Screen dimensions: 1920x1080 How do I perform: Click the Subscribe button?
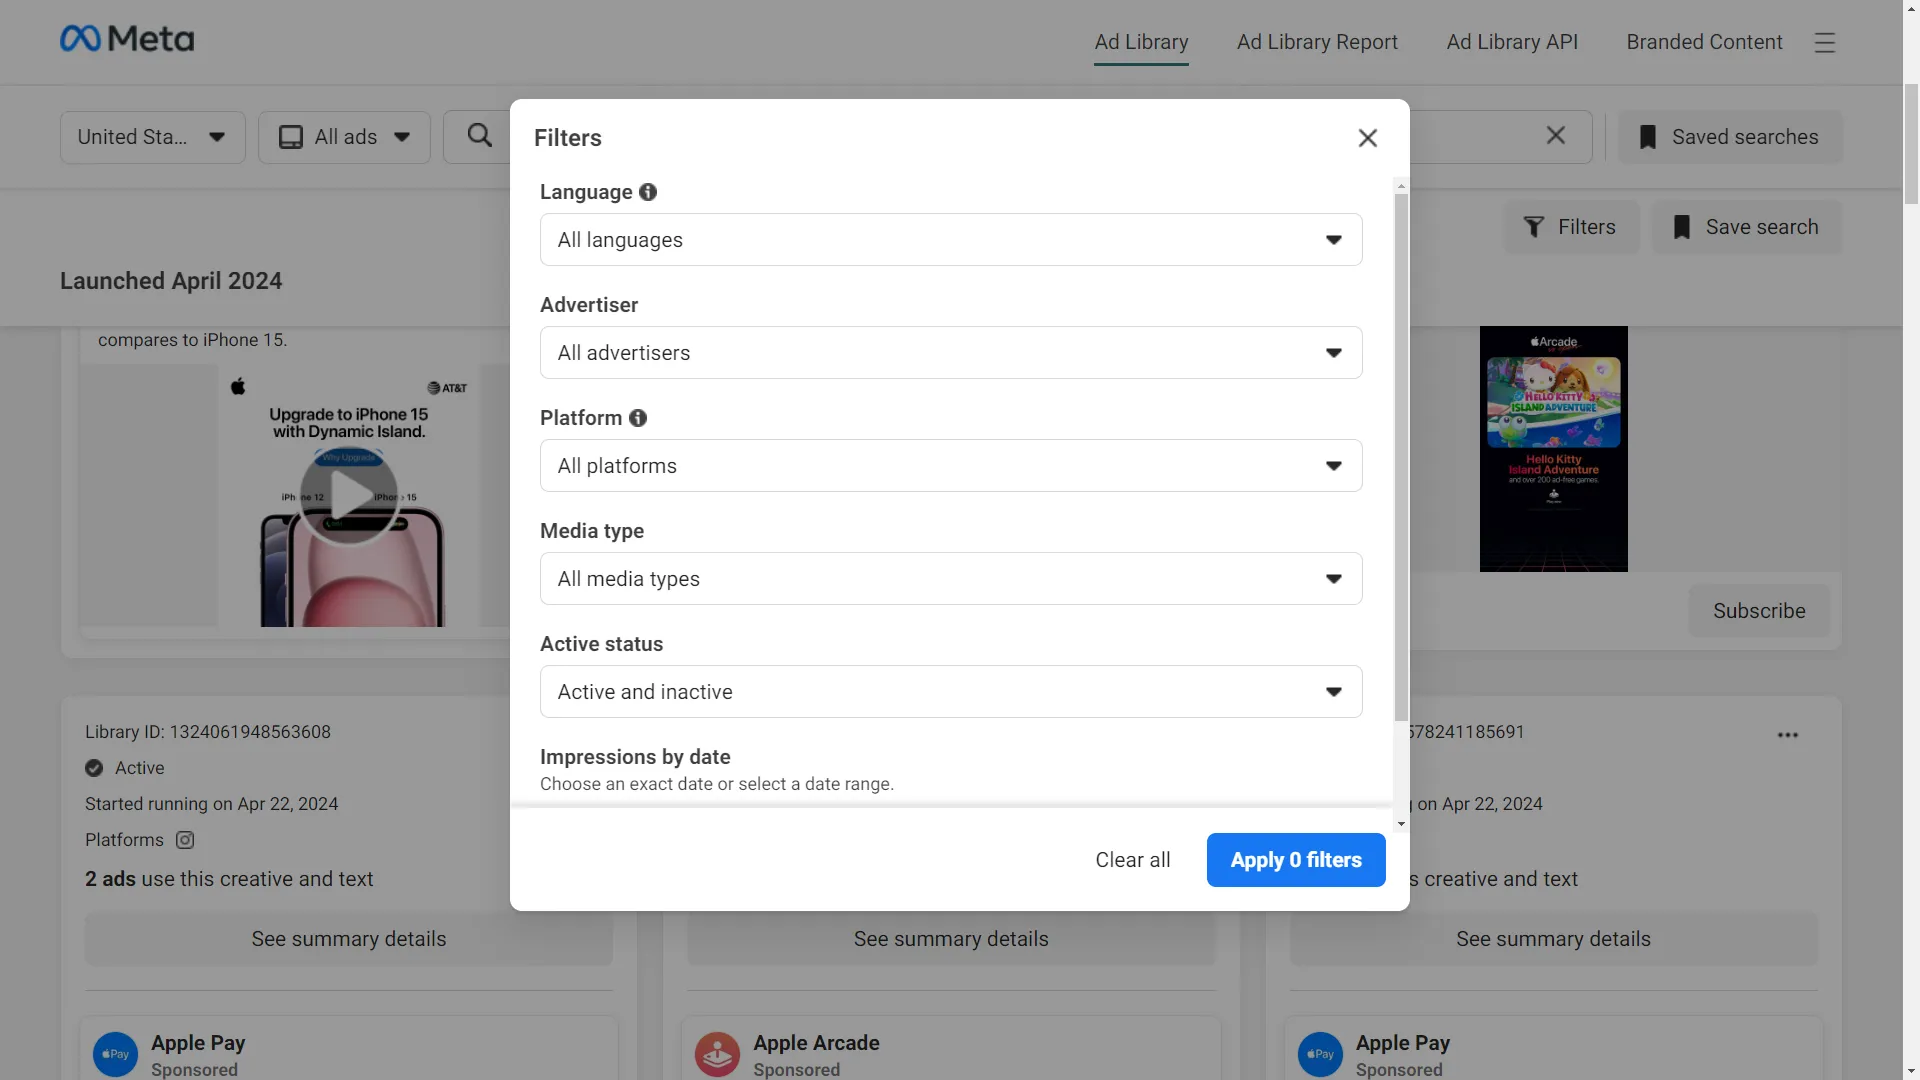pos(1759,611)
